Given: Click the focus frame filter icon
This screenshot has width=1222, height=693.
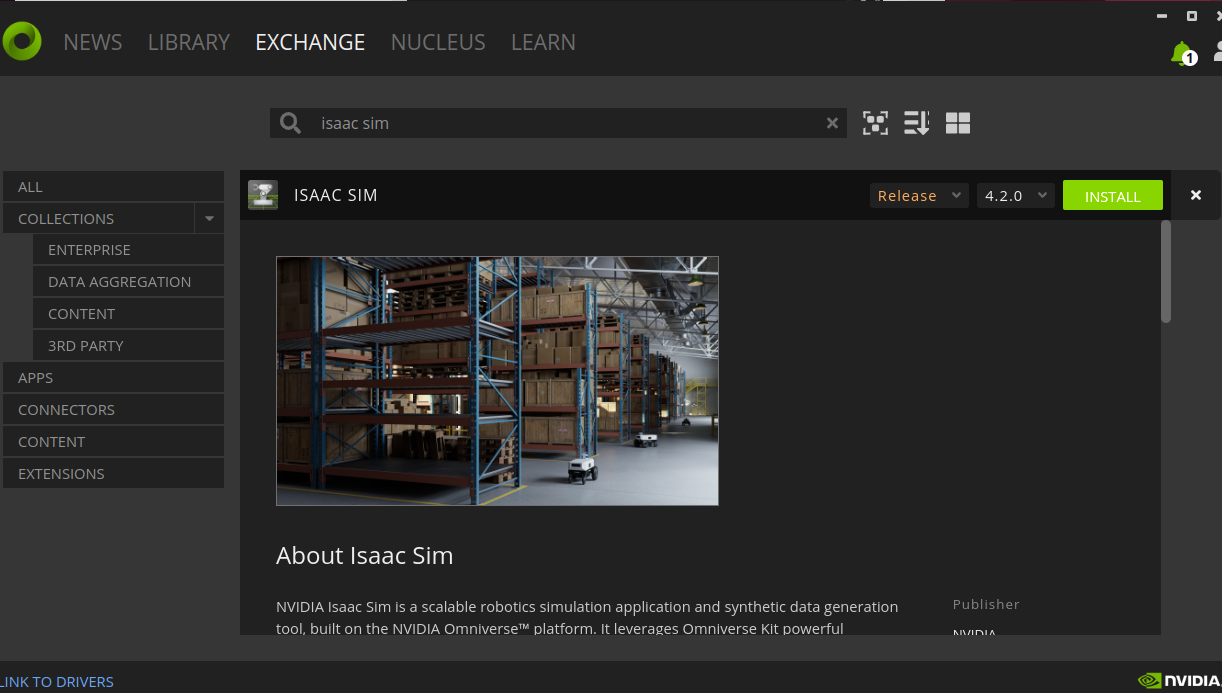Looking at the screenshot, I should (x=875, y=123).
